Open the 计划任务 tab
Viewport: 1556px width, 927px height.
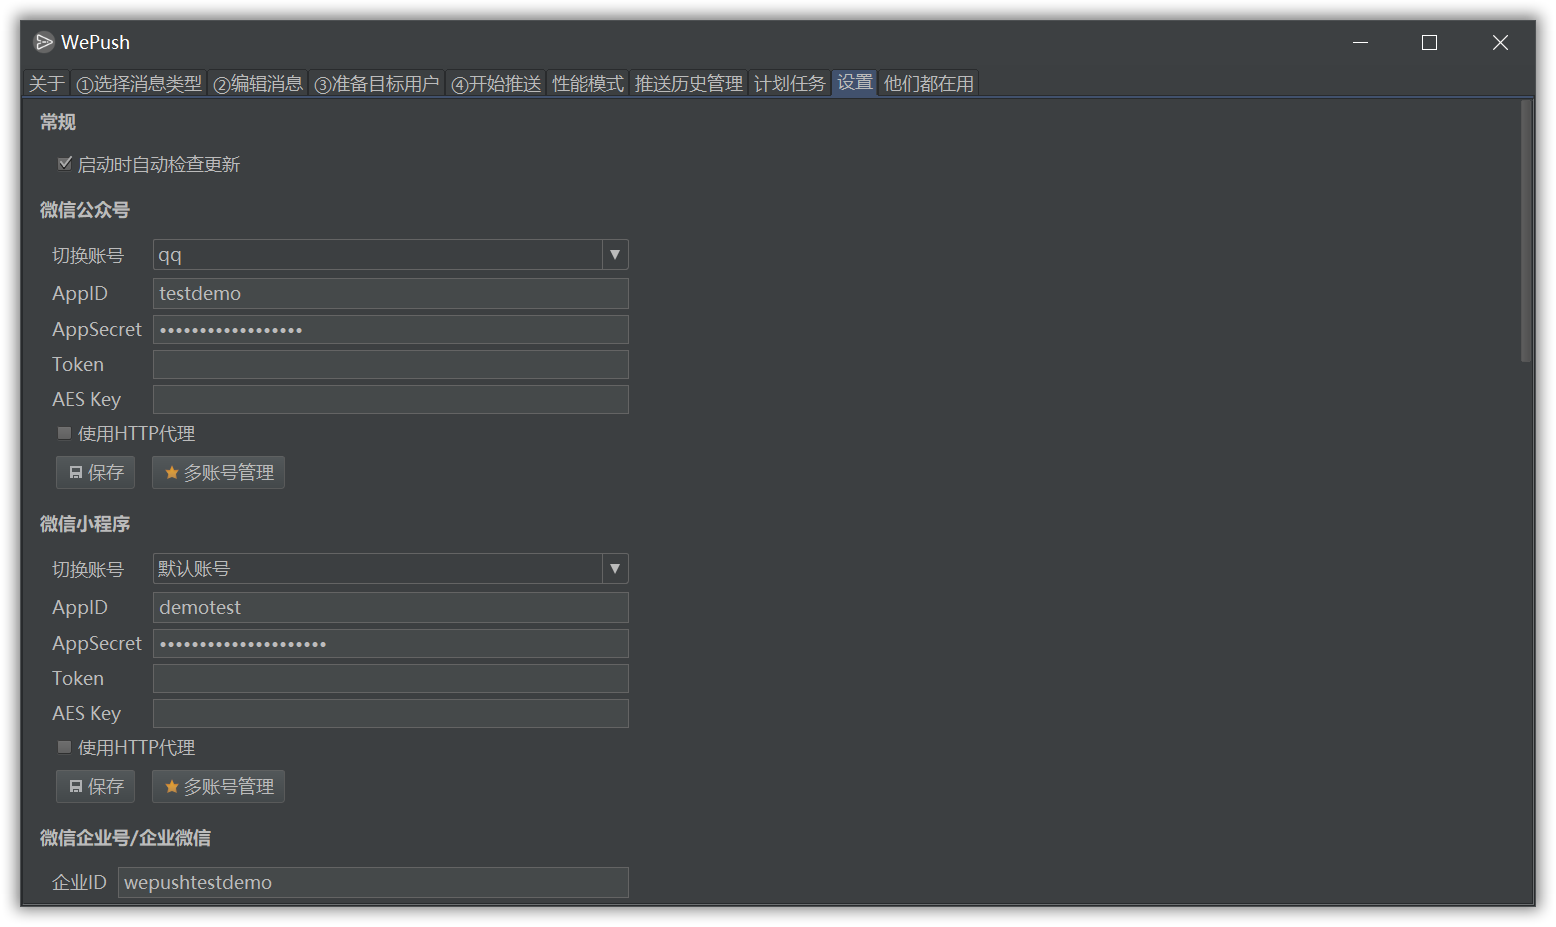tap(790, 84)
